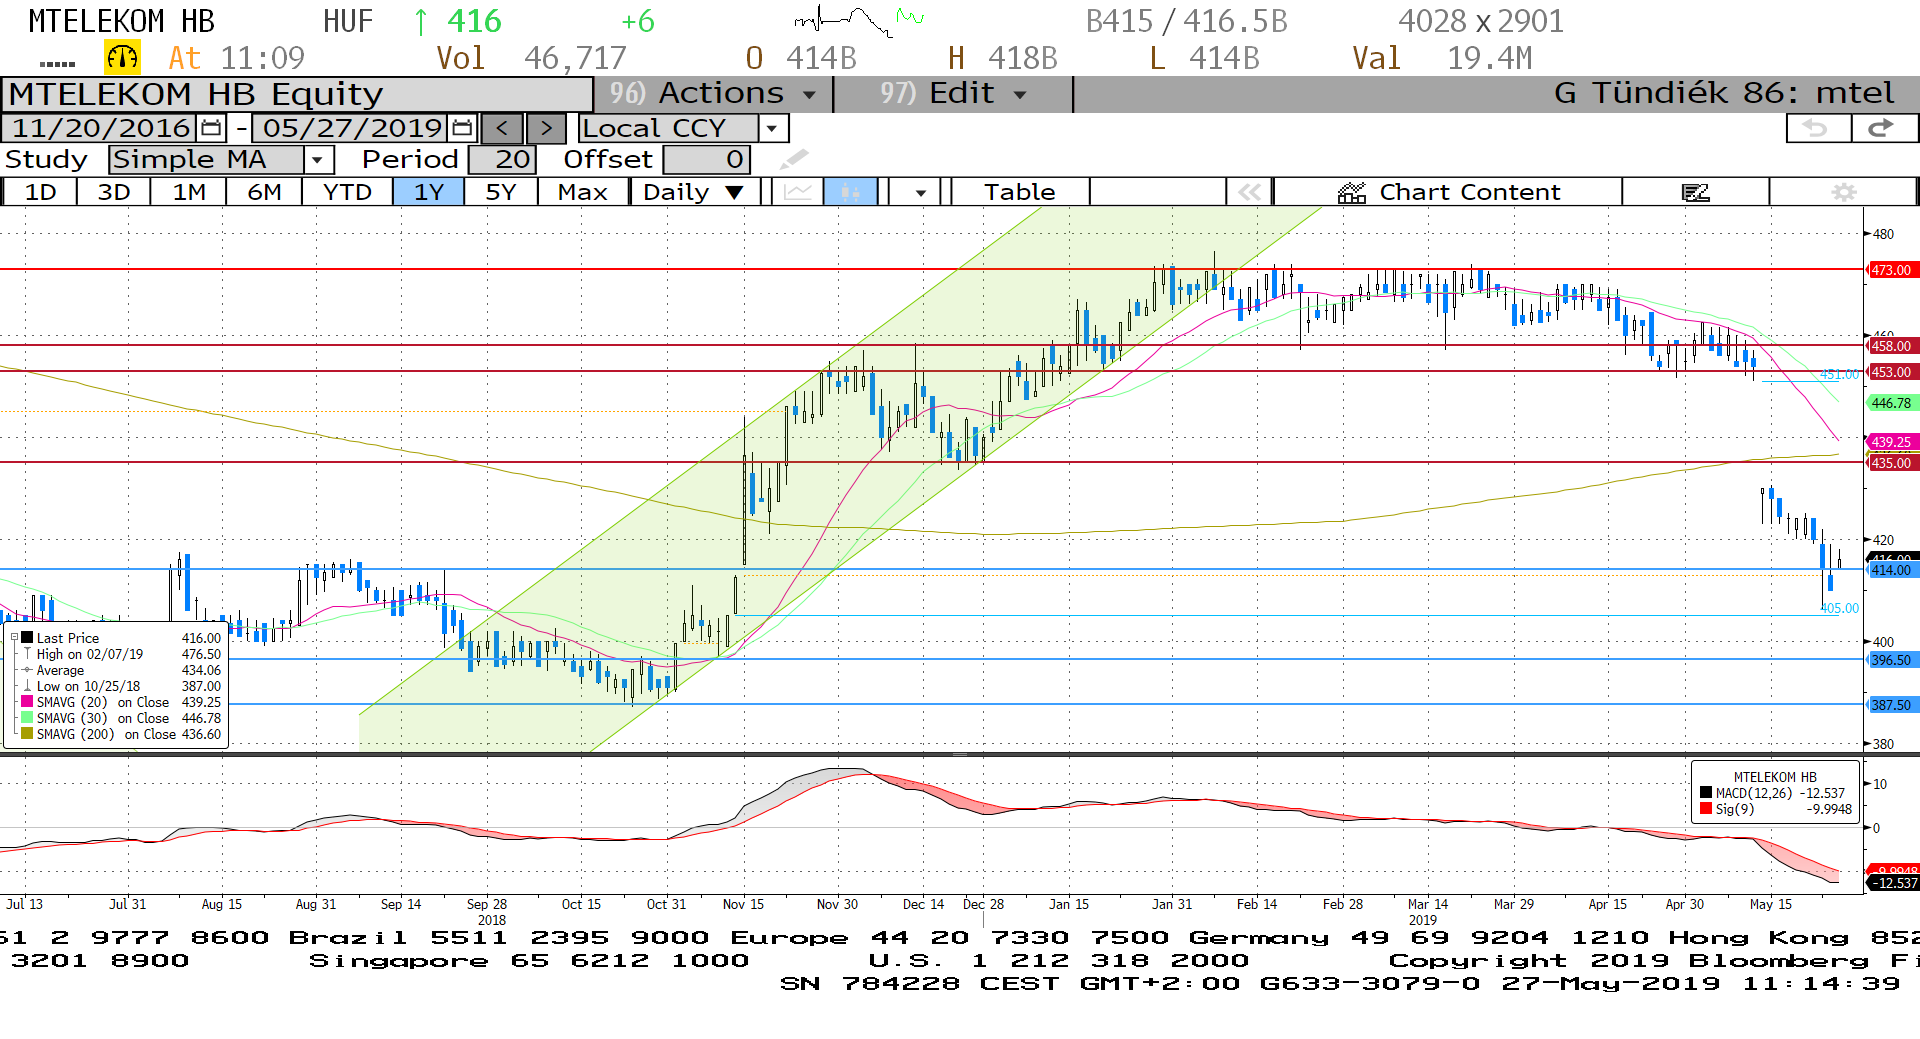Expand the Local CCY currency dropdown
1920x1039 pixels.
tap(771, 128)
